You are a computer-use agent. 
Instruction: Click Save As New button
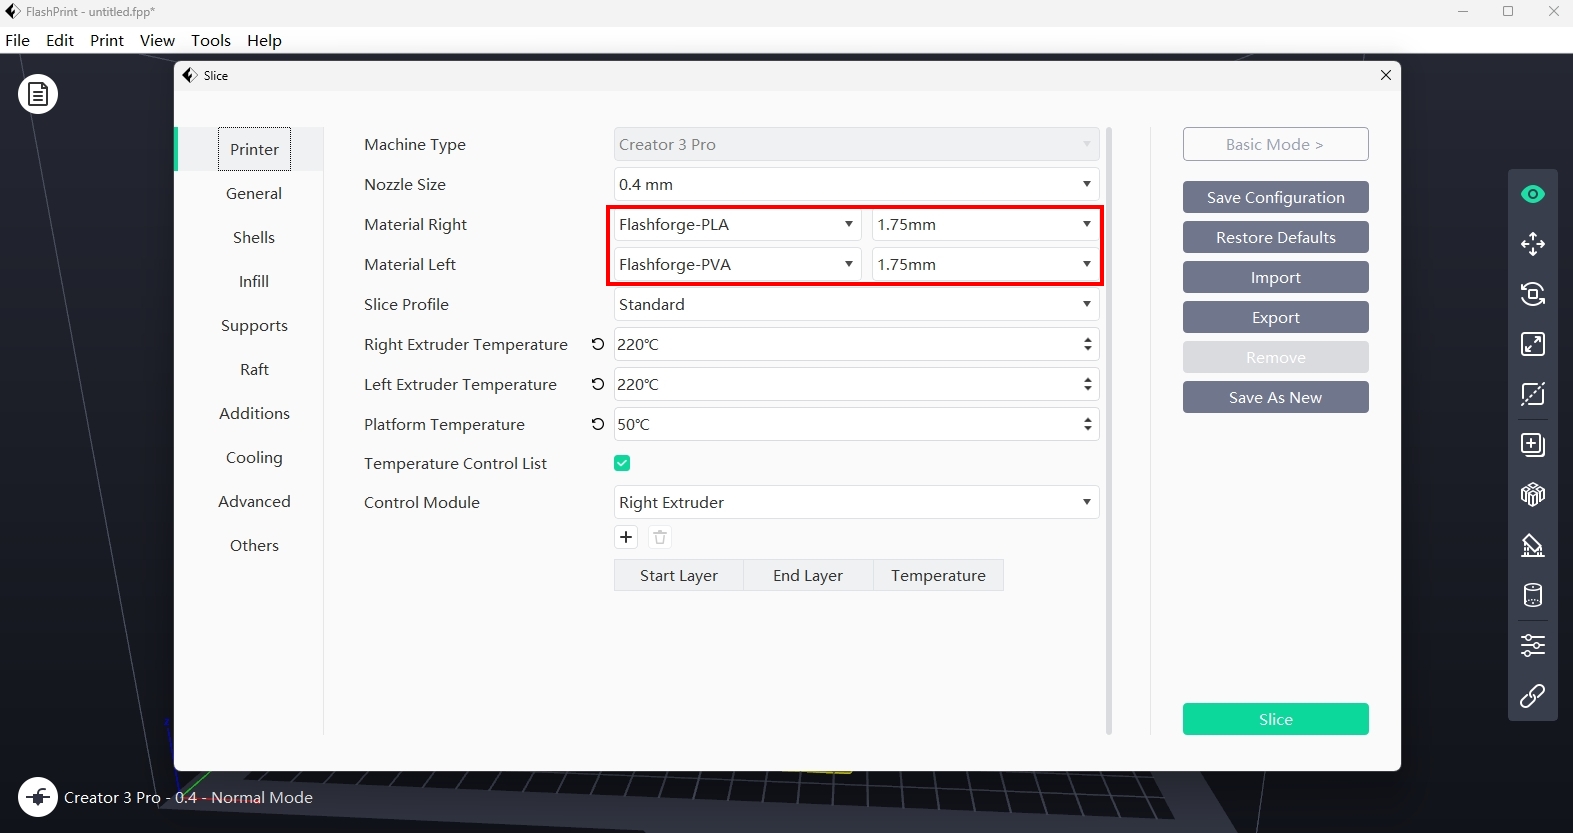(x=1275, y=397)
